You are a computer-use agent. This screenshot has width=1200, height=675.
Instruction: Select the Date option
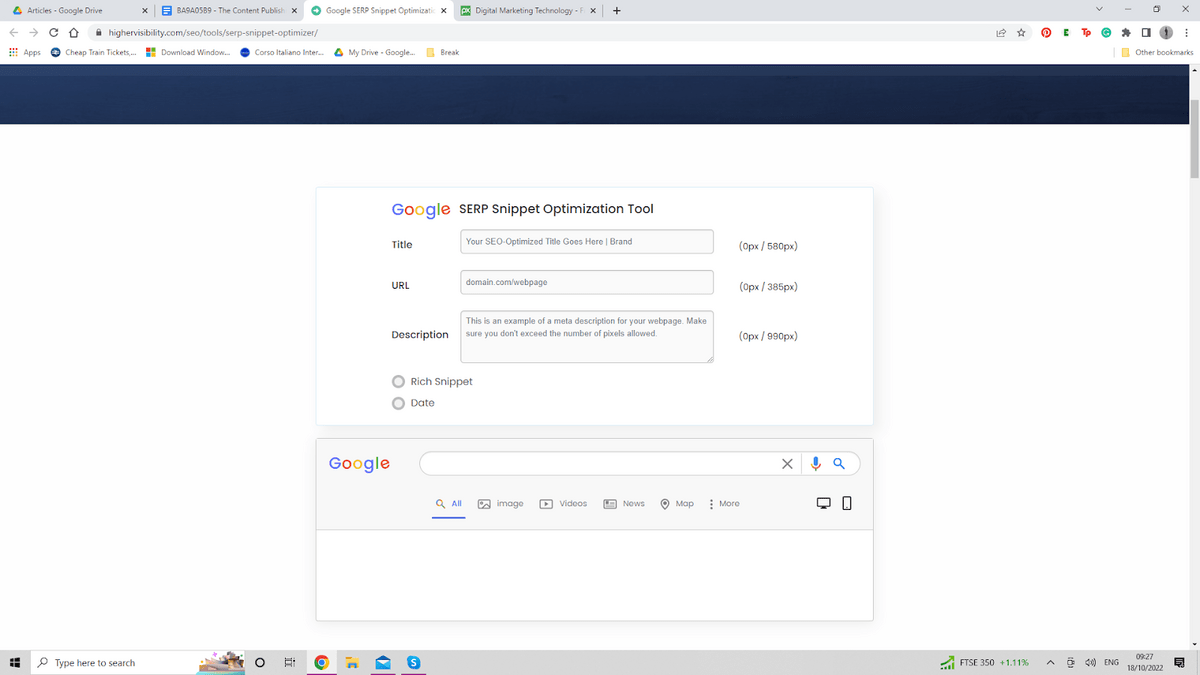(398, 402)
